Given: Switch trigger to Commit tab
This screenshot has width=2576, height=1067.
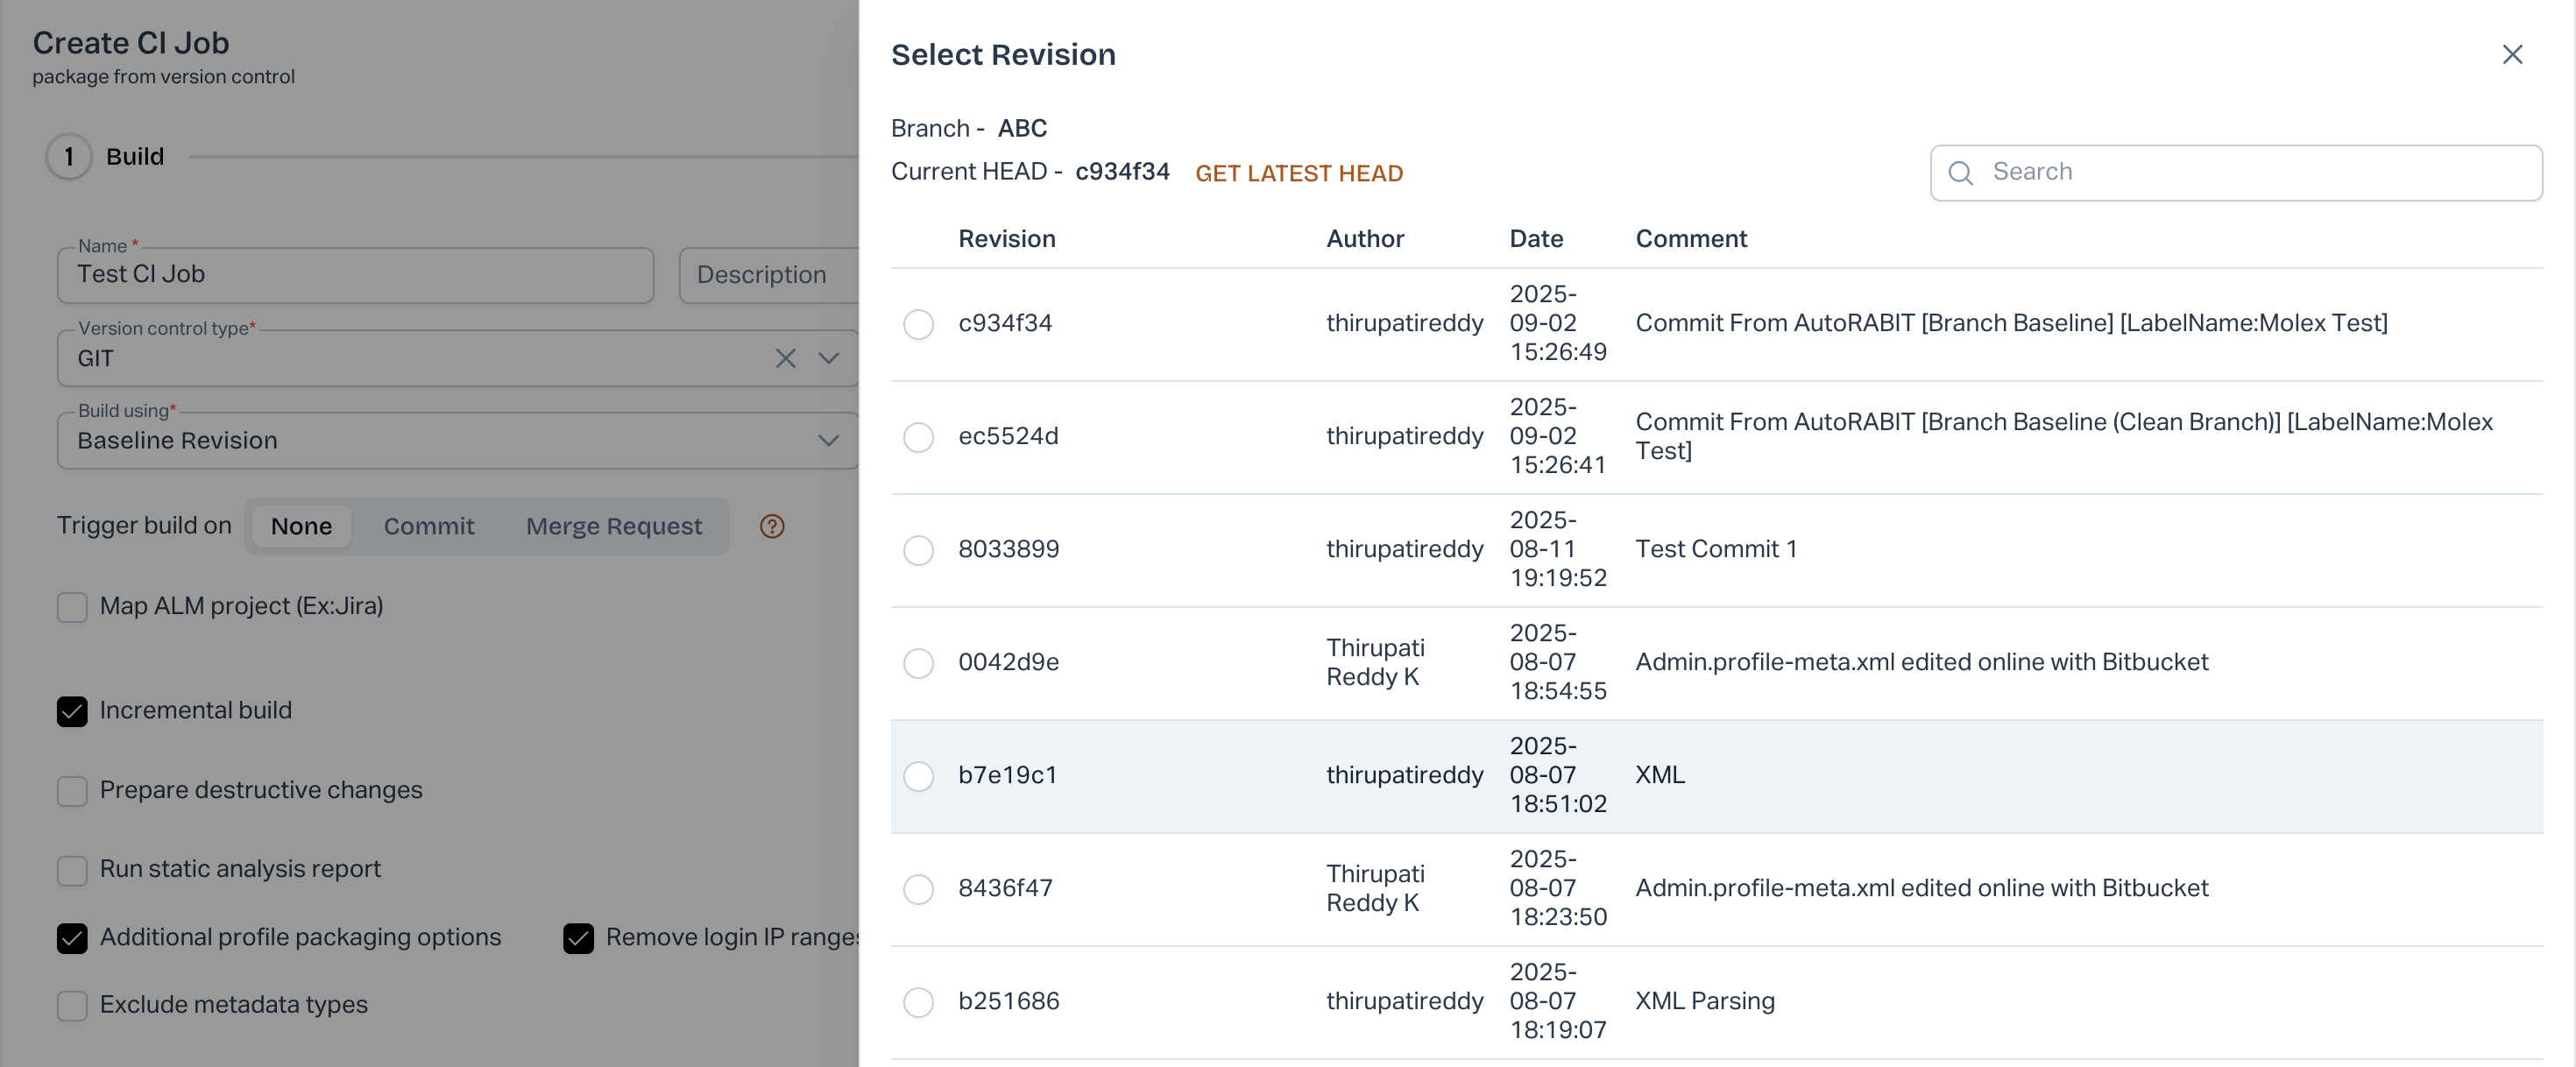Looking at the screenshot, I should [x=429, y=526].
